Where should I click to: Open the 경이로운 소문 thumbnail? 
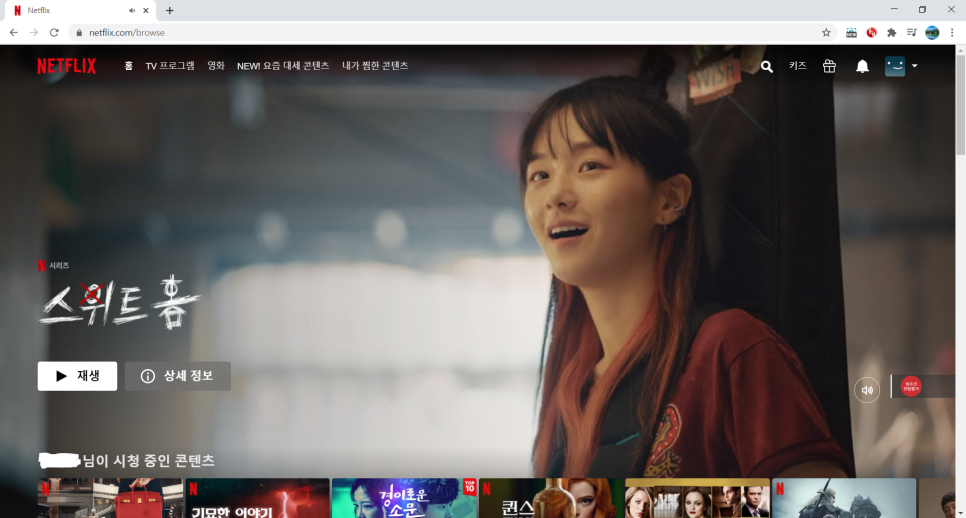[x=404, y=498]
